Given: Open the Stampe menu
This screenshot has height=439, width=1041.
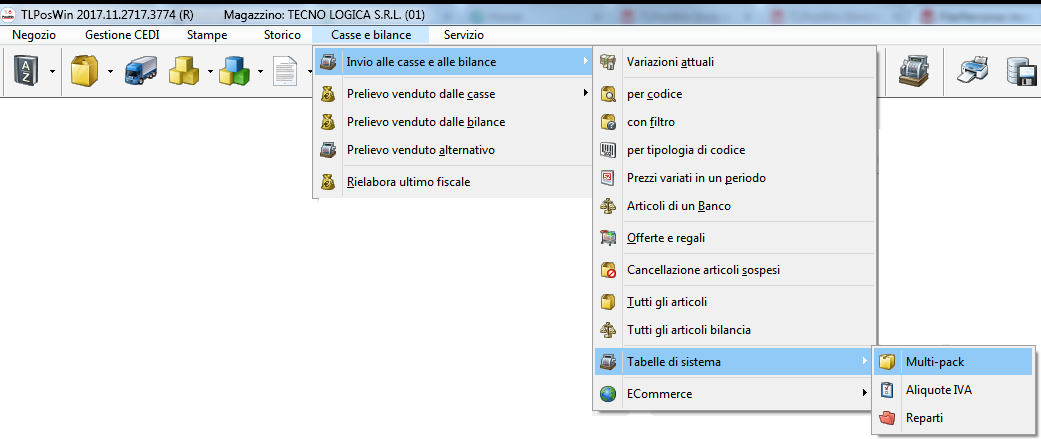Looking at the screenshot, I should (206, 35).
